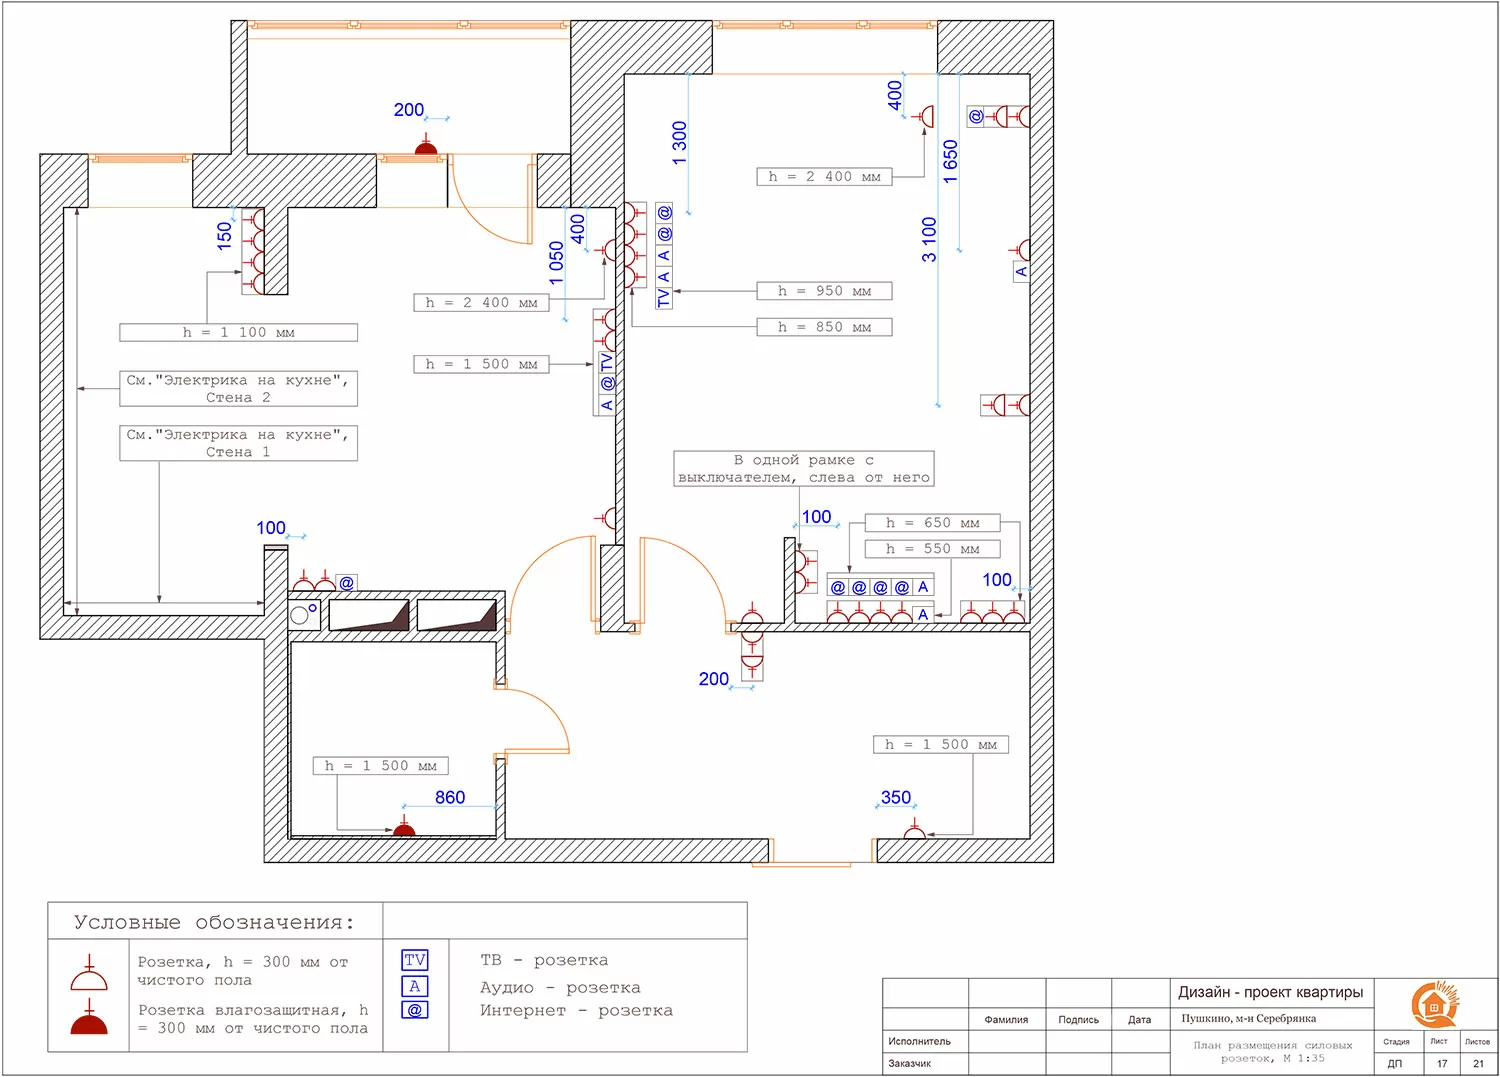1500x1077 pixels.
Task: Click the 'h = 650 мм' label
Action: (933, 523)
